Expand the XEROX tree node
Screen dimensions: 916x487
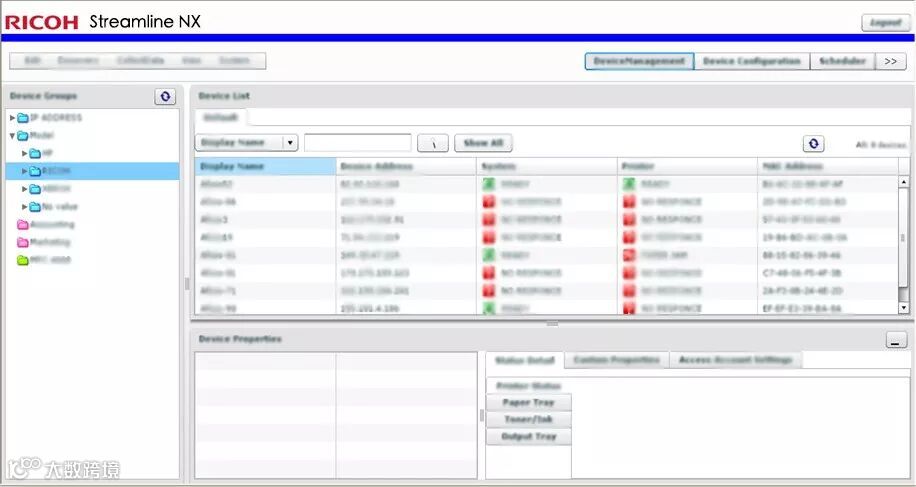click(x=25, y=189)
